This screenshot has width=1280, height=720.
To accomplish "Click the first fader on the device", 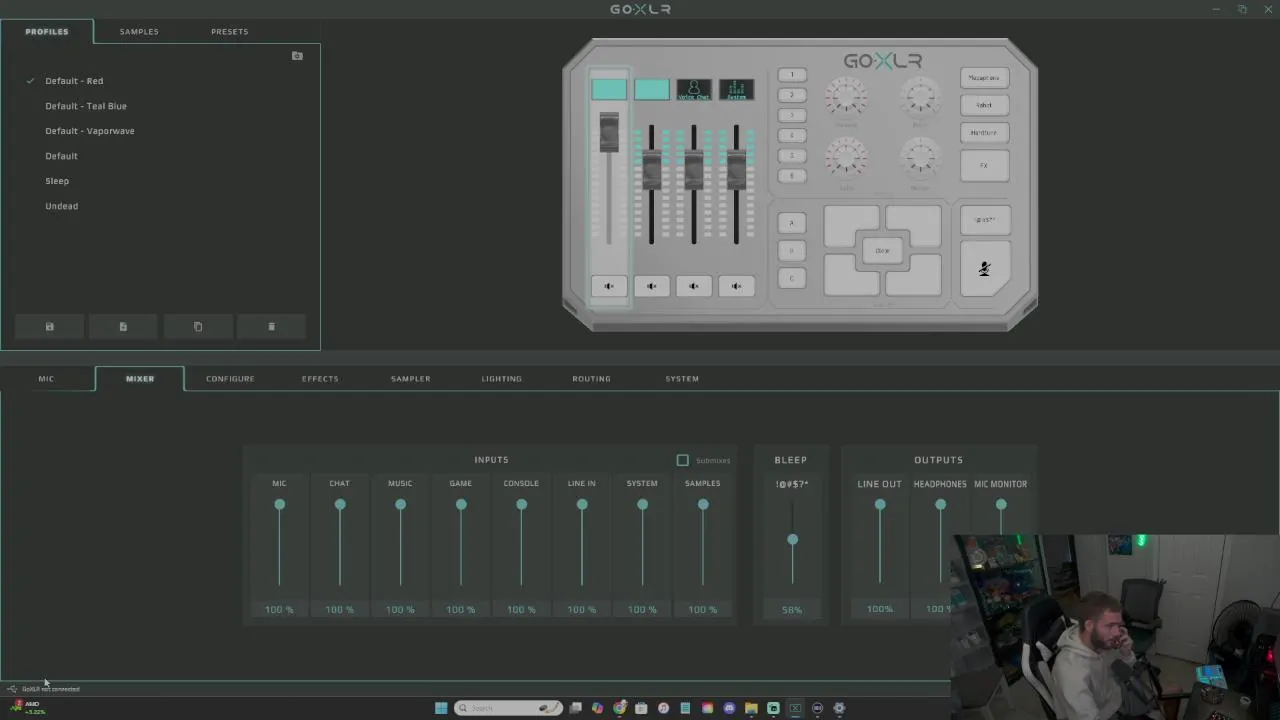I will coord(609,133).
